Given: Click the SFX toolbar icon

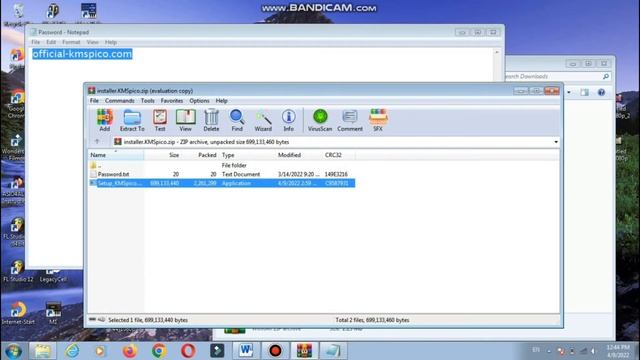Looking at the screenshot, I should click(x=378, y=120).
